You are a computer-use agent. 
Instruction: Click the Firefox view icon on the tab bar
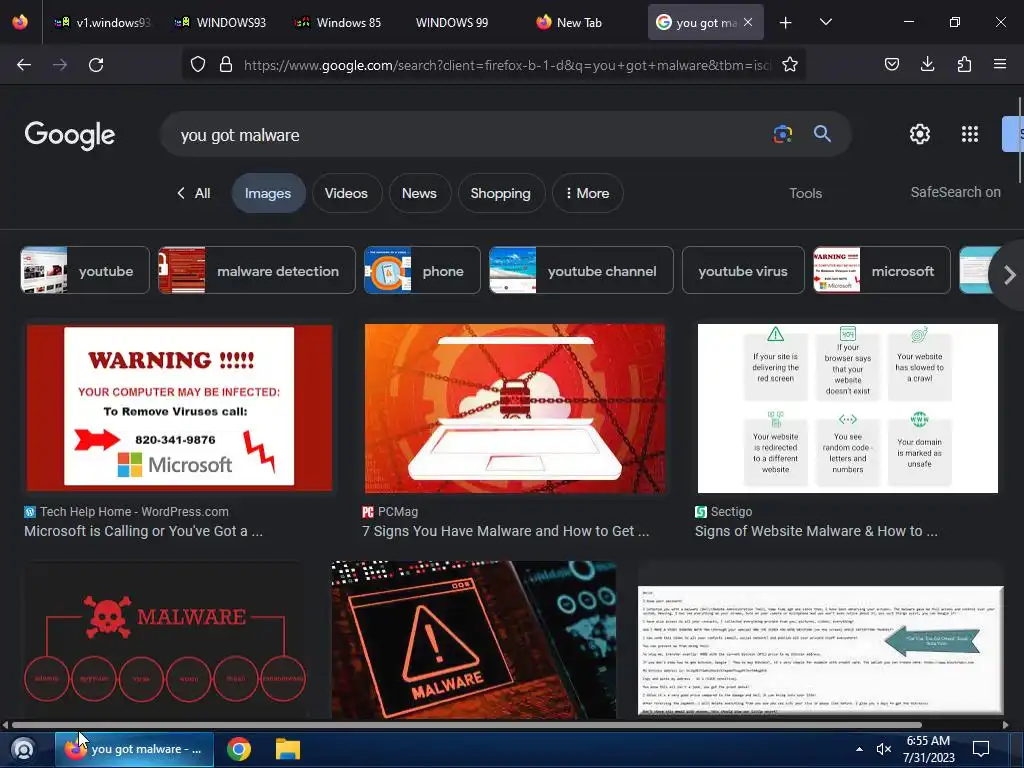click(x=20, y=22)
